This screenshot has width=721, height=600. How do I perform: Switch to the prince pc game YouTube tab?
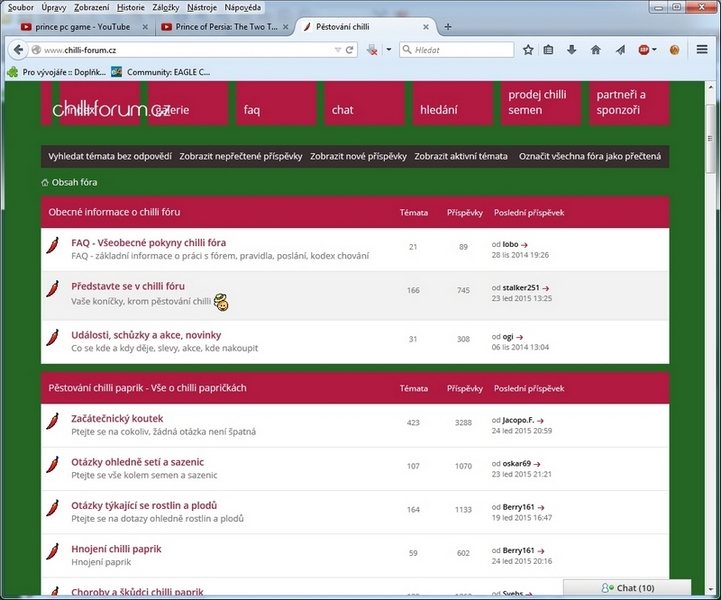point(82,27)
